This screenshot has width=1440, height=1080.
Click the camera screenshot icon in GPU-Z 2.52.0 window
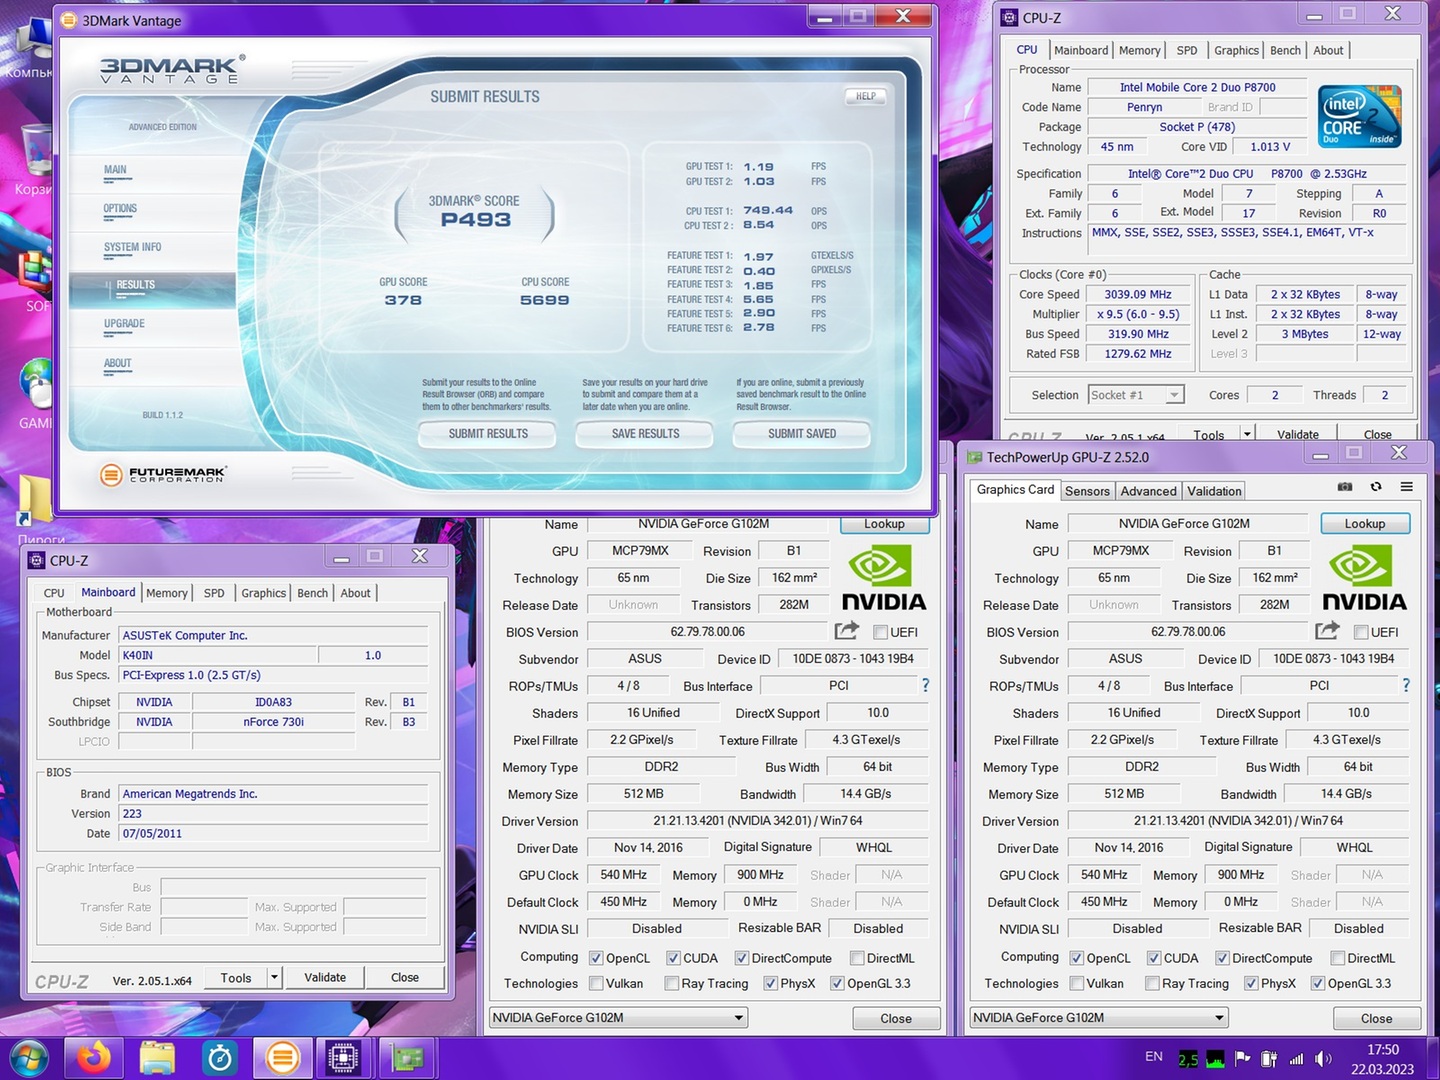click(x=1345, y=487)
